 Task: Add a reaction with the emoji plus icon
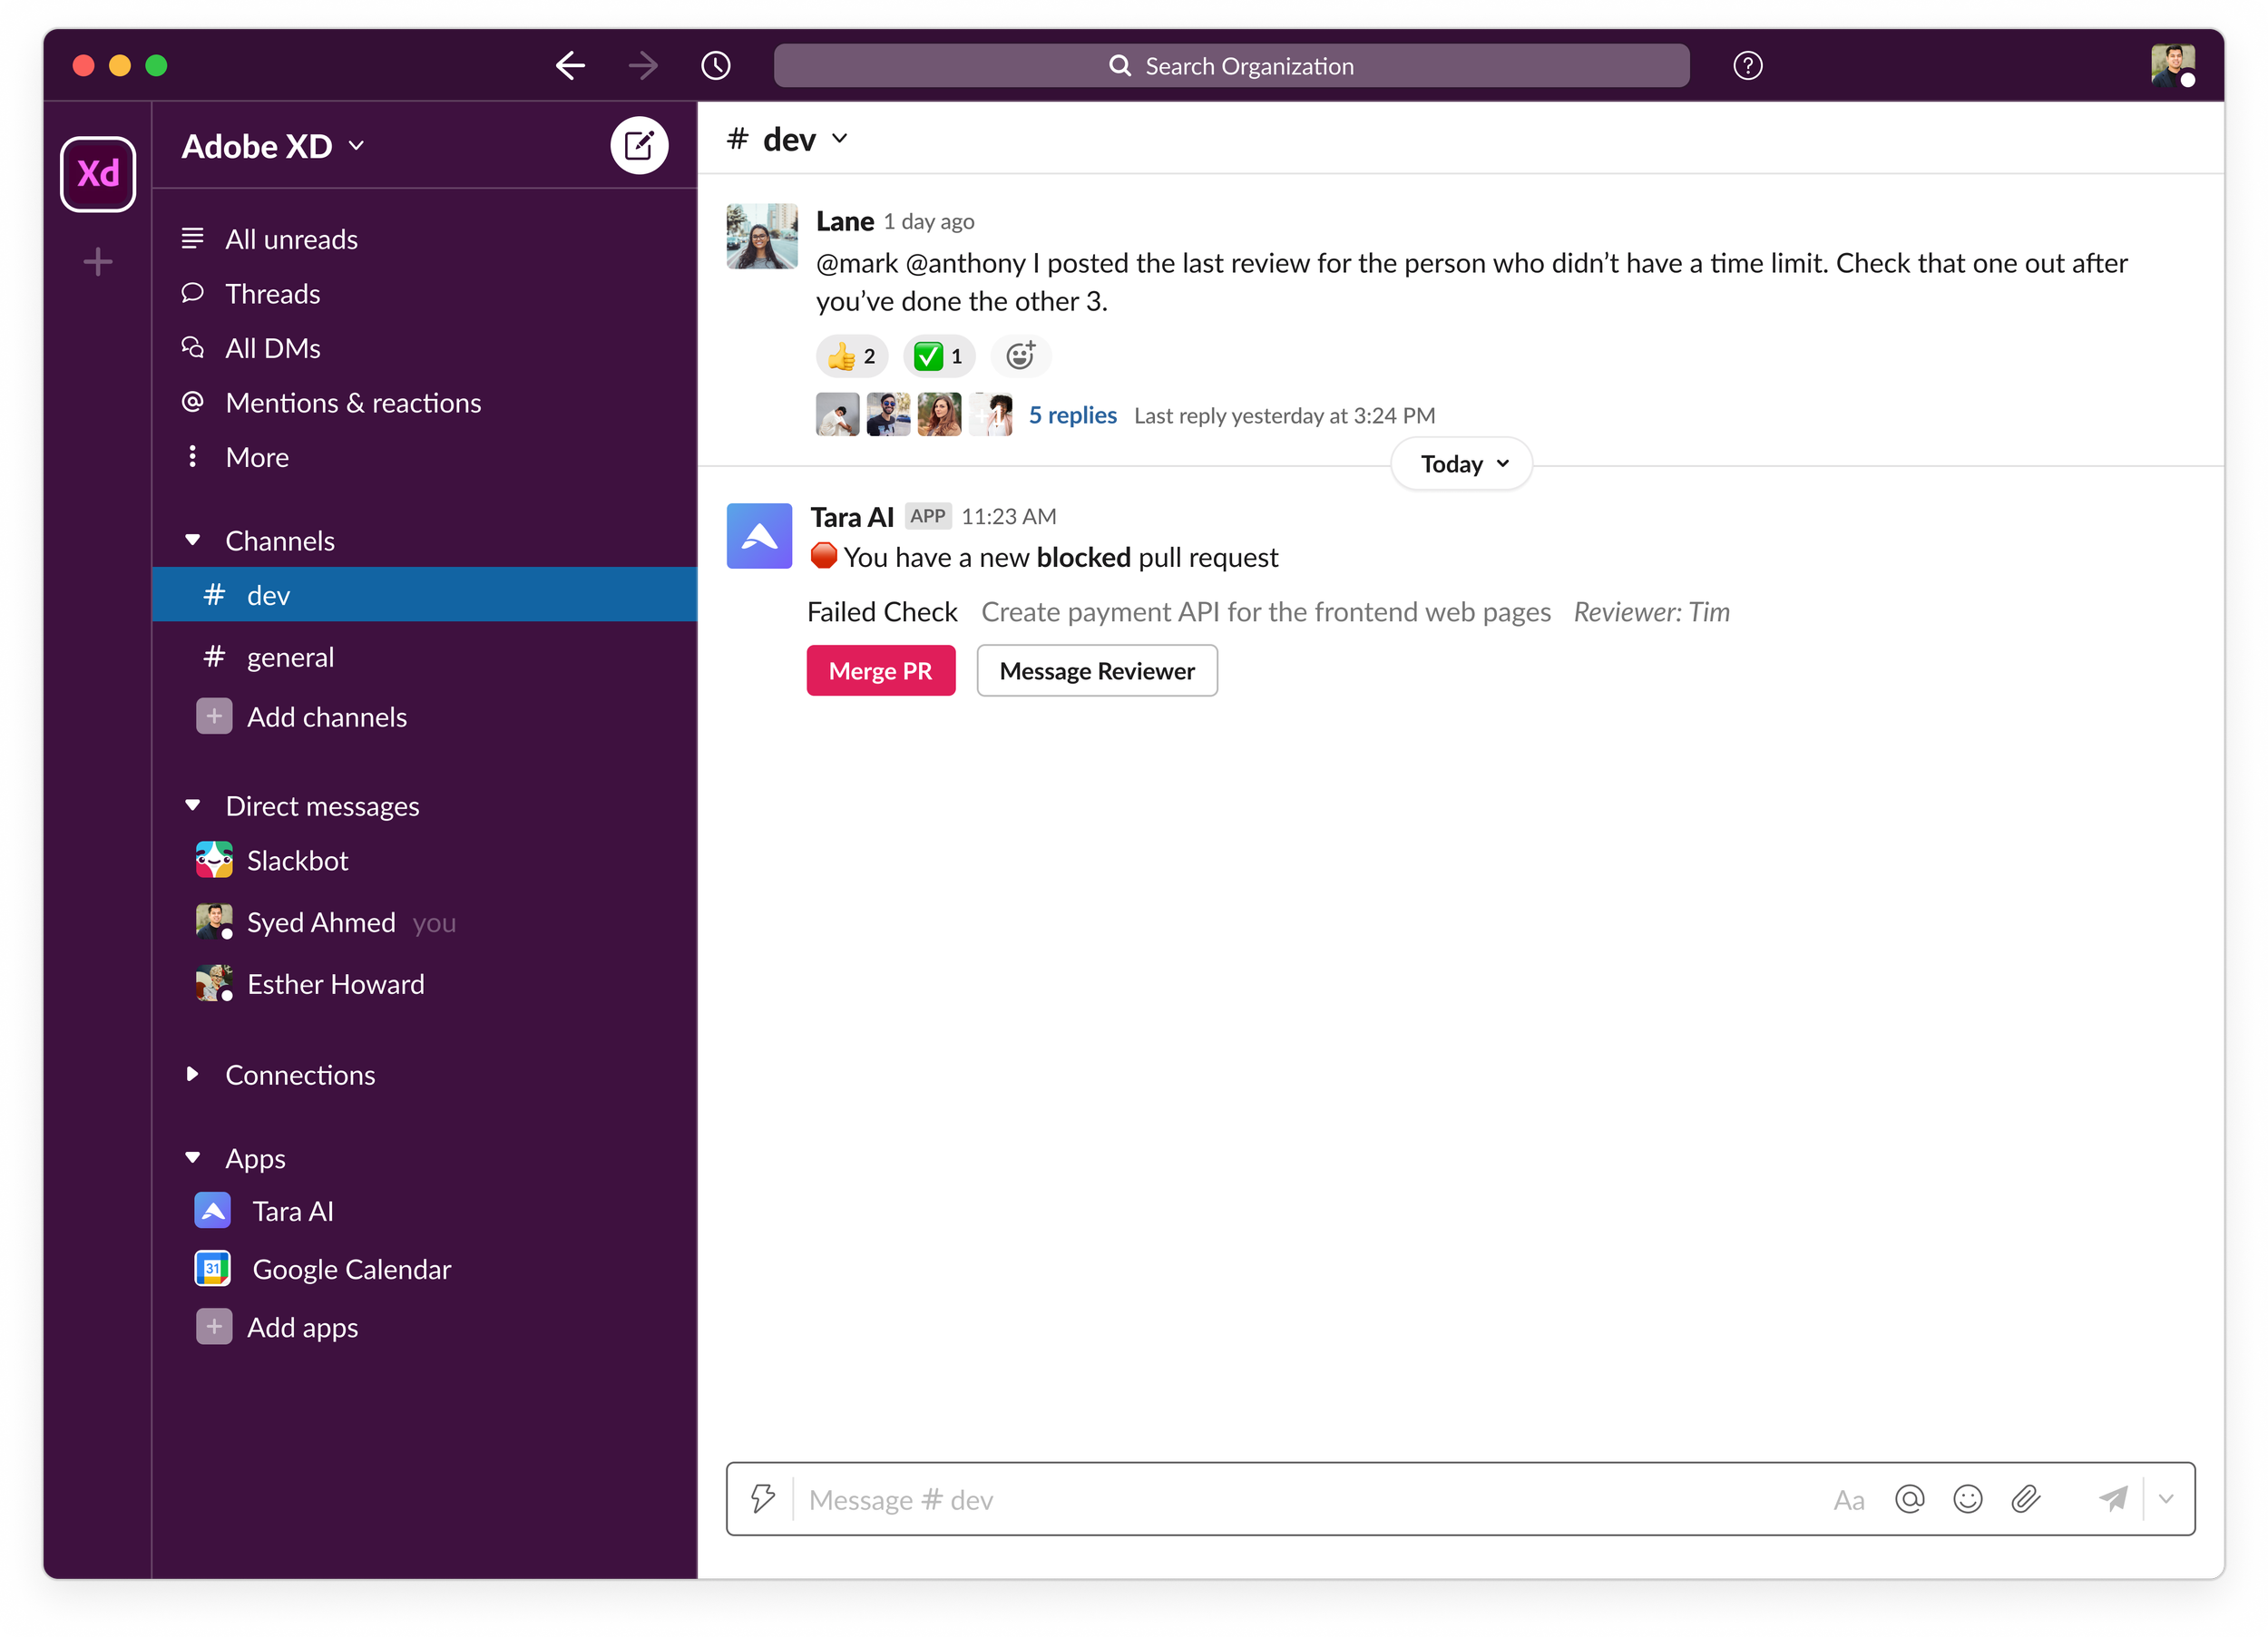point(1020,355)
